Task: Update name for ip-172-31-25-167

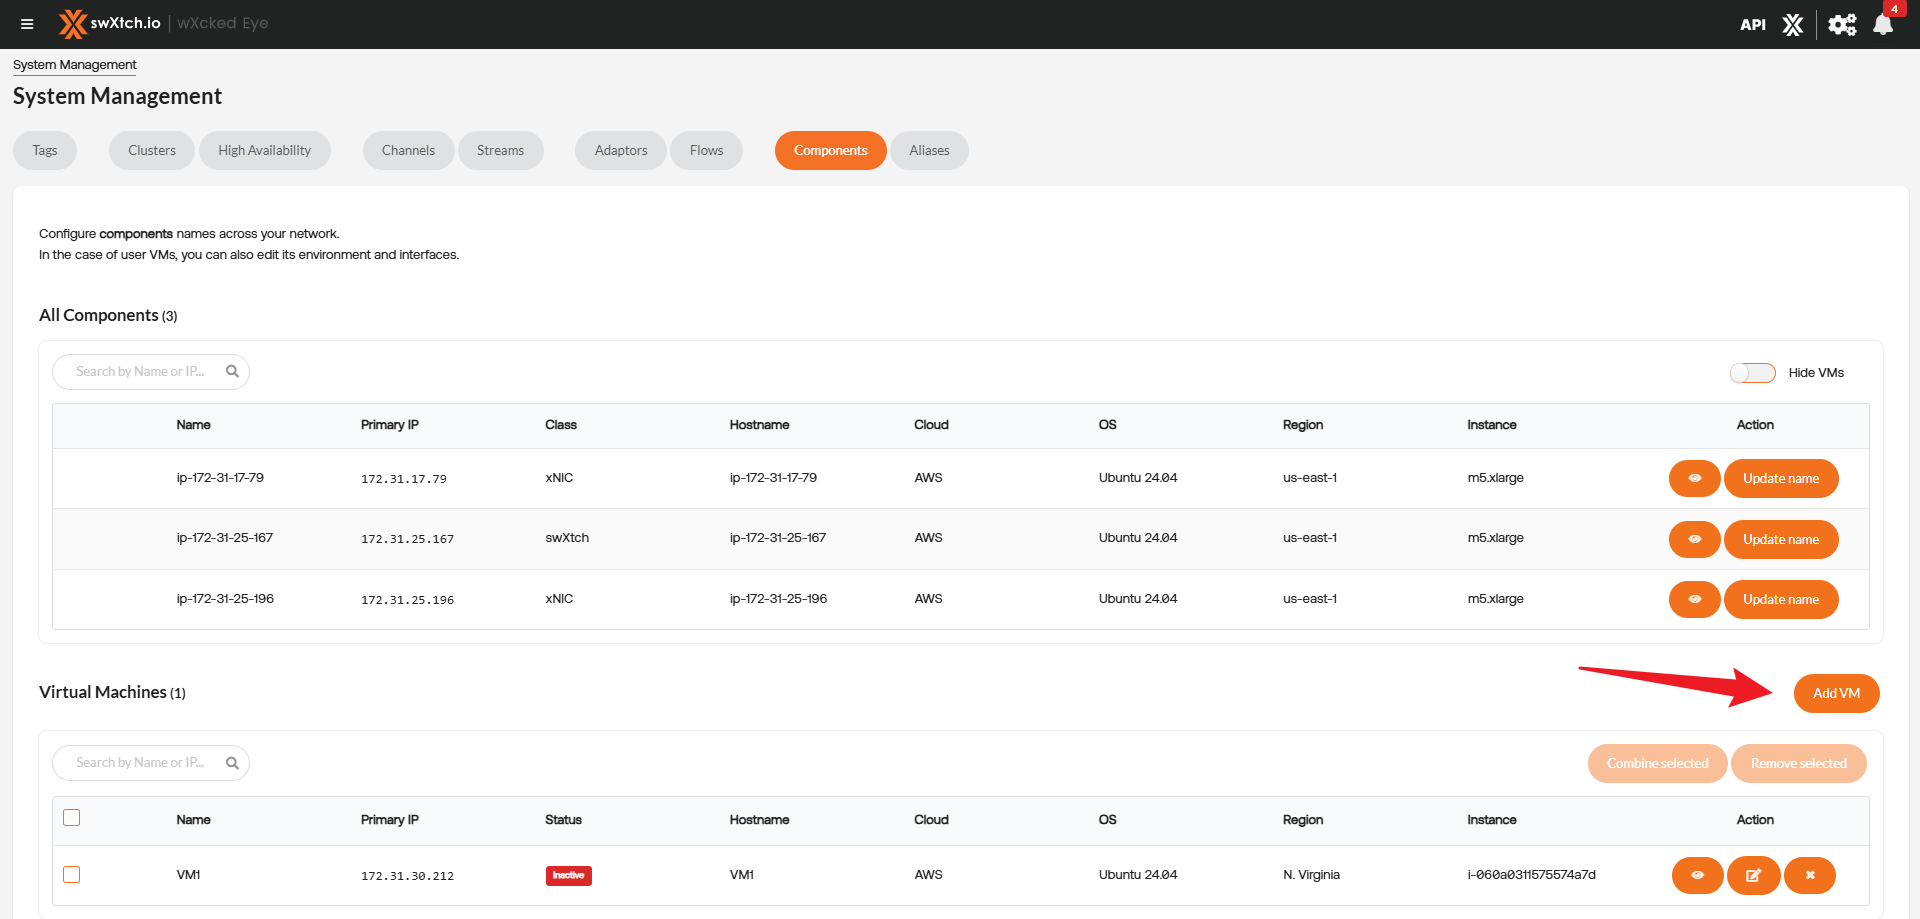Action: (1780, 539)
